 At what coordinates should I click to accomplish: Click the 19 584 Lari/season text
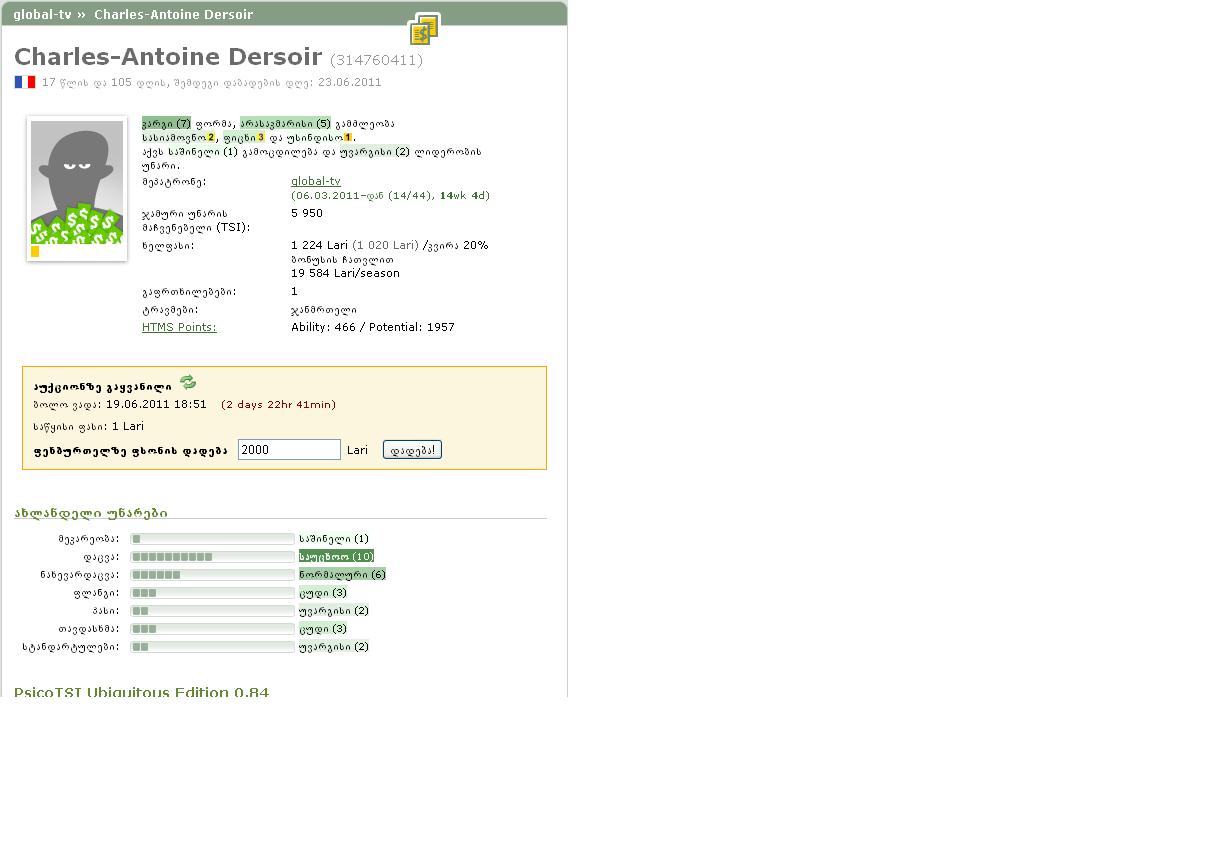(x=345, y=273)
